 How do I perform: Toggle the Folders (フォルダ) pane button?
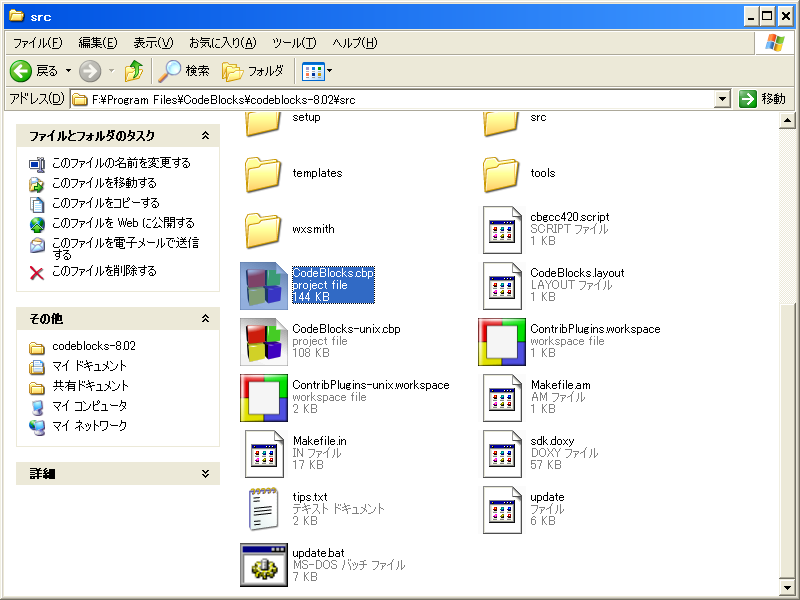click(253, 71)
